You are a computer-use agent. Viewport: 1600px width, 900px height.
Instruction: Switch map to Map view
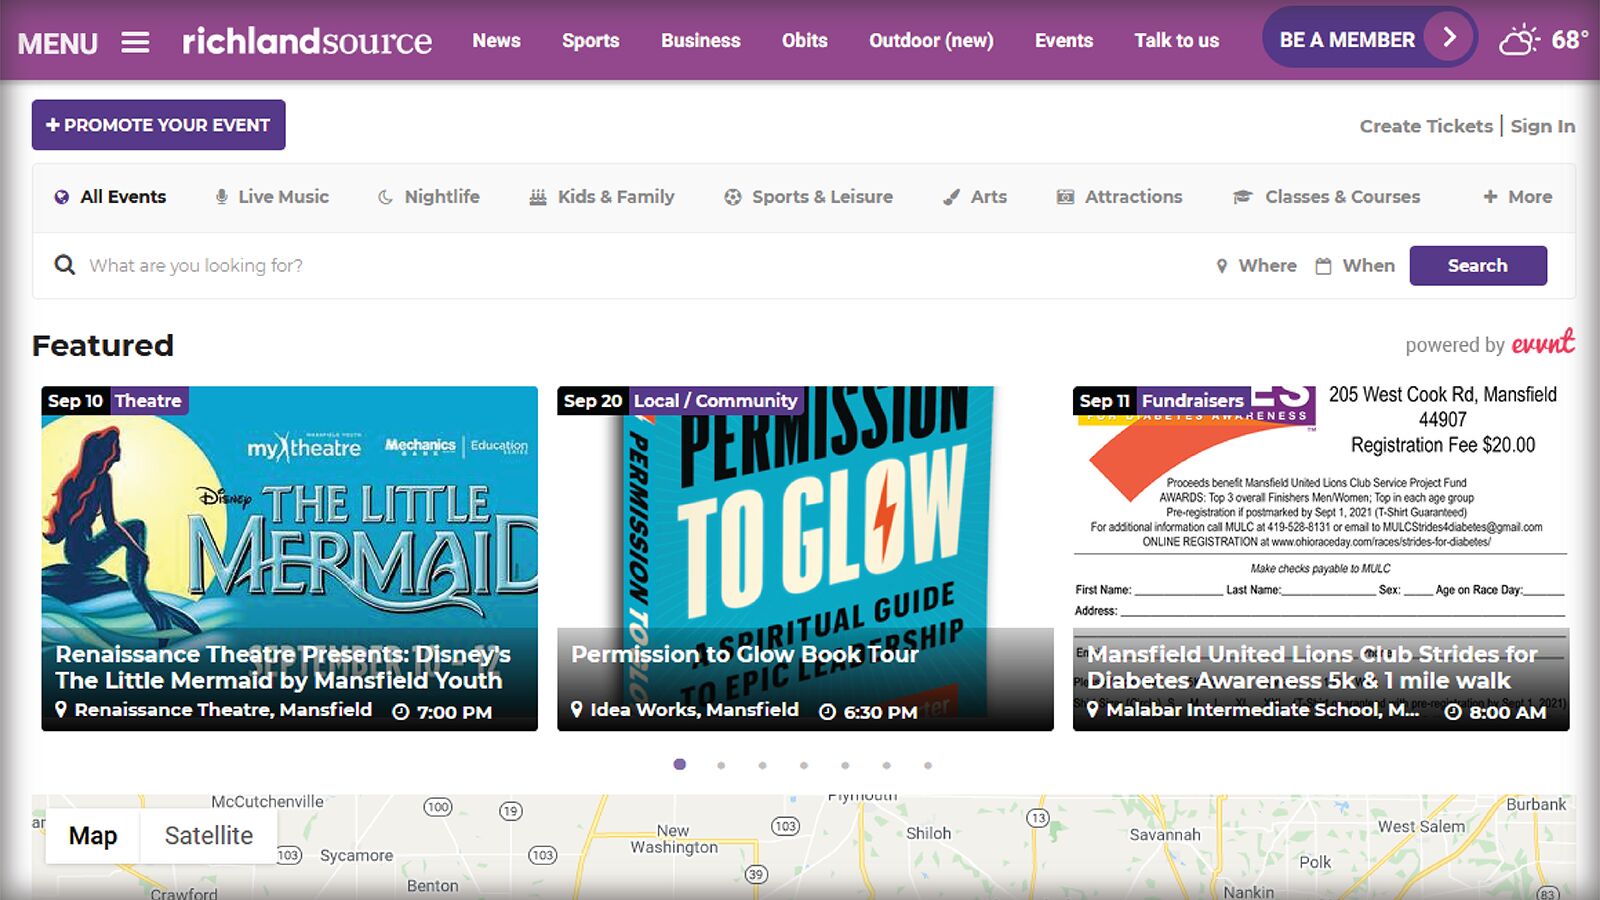coord(93,836)
